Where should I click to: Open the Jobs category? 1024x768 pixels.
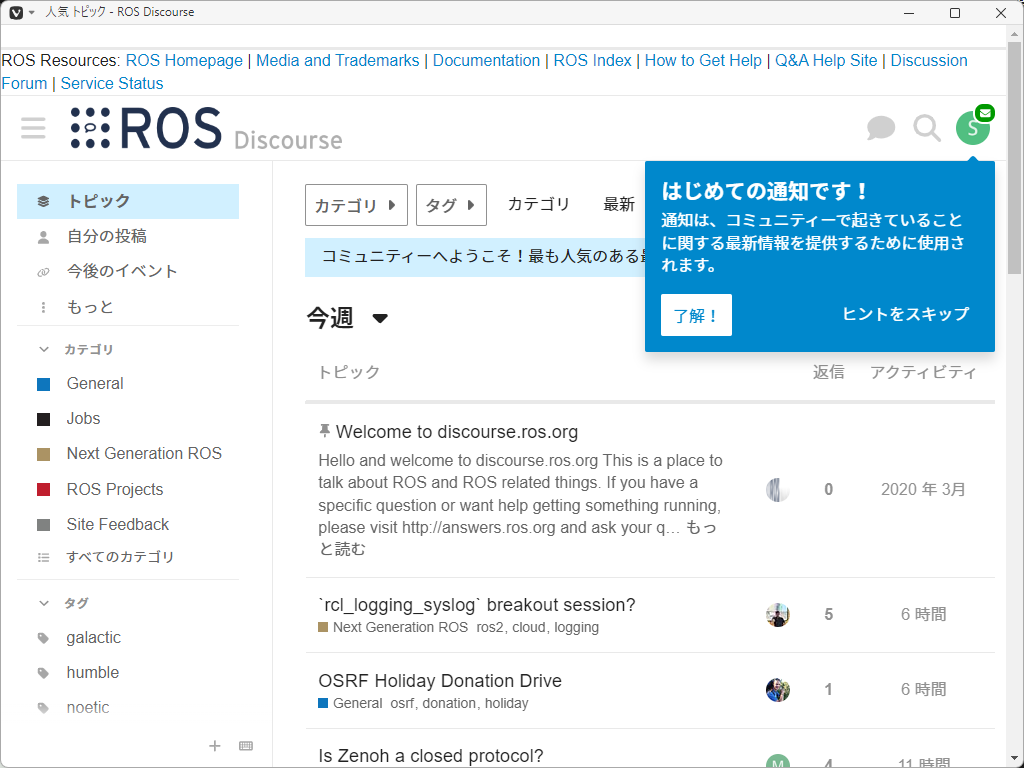click(x=84, y=419)
